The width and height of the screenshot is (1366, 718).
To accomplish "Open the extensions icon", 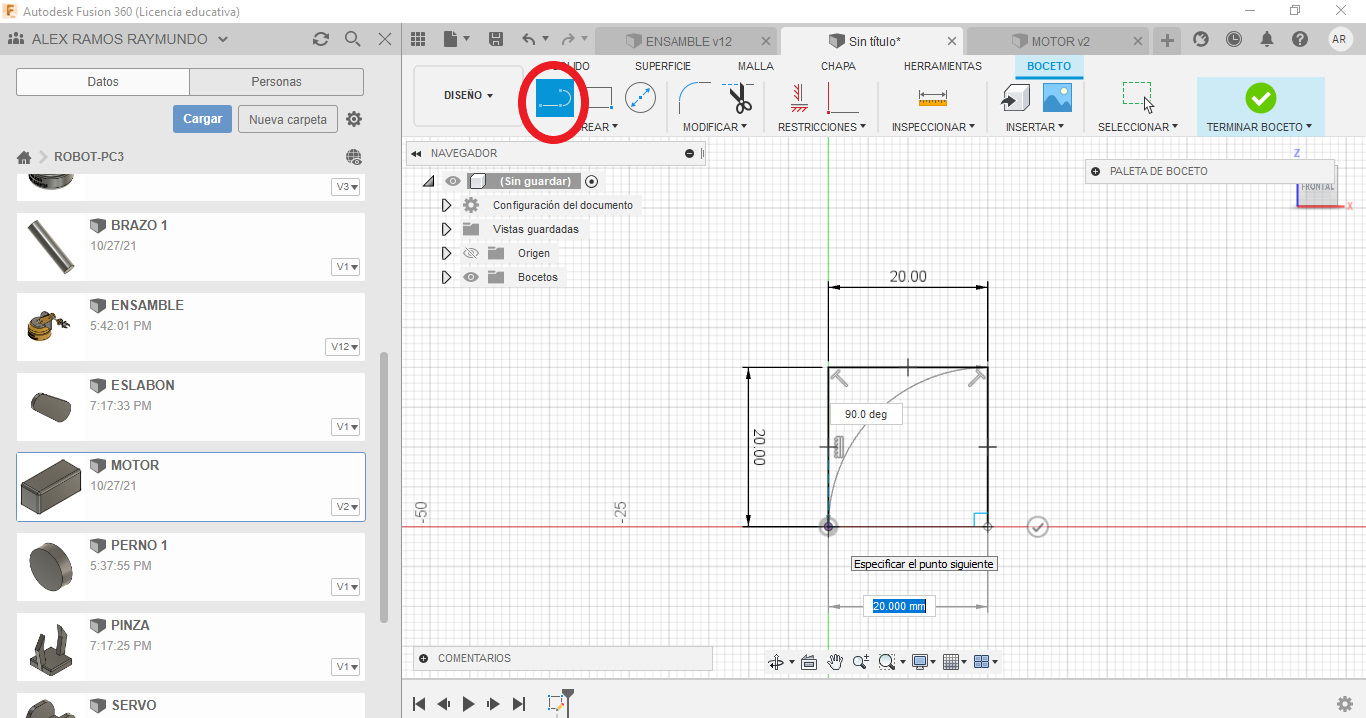I will click(1201, 39).
